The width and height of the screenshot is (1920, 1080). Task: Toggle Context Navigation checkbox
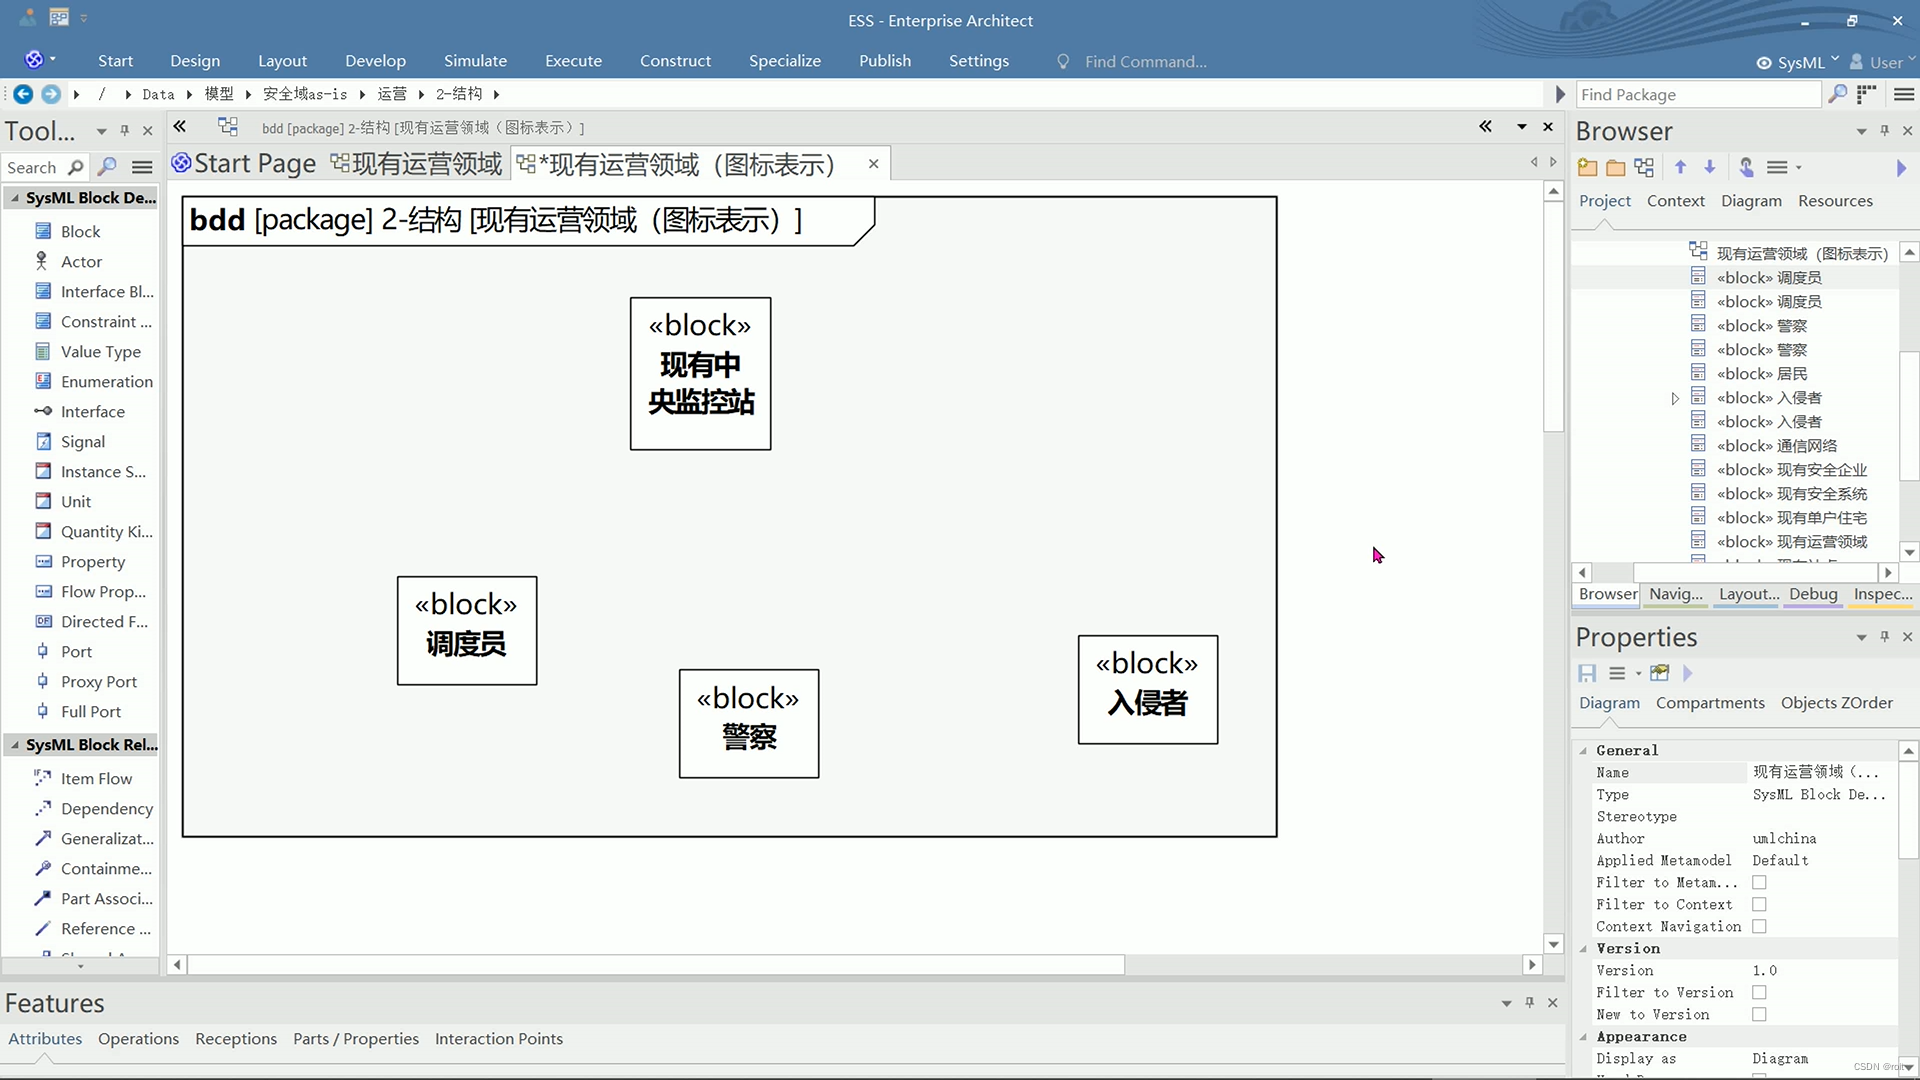point(1759,927)
